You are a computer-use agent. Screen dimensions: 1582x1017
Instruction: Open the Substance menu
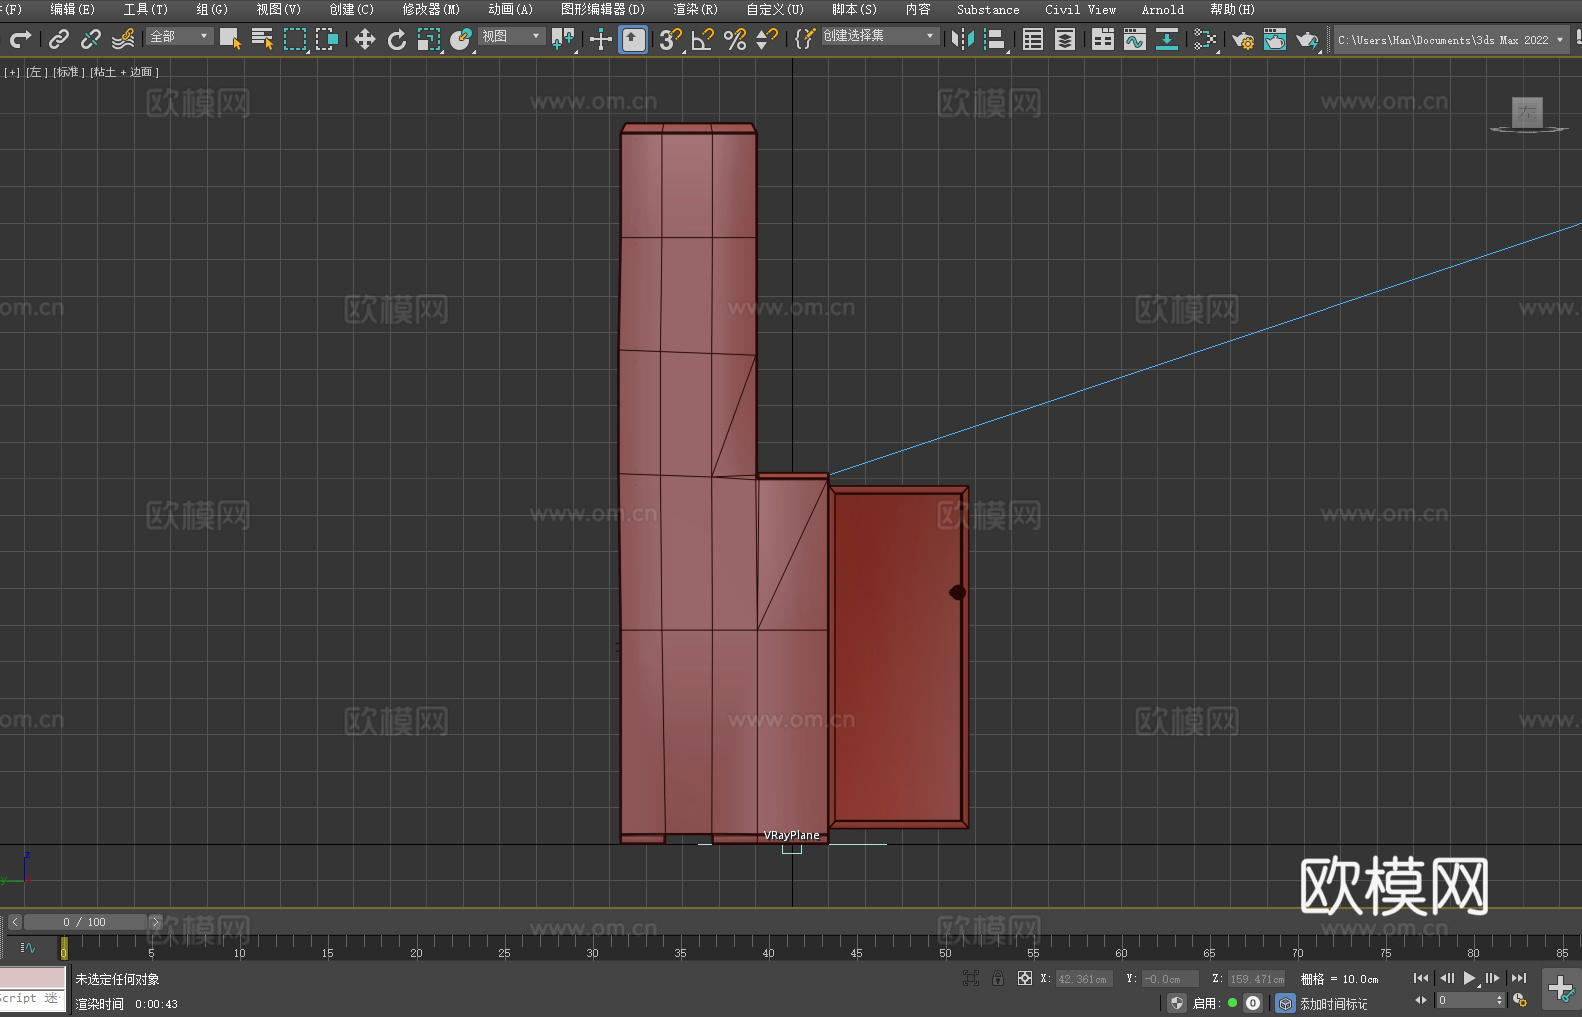(988, 9)
